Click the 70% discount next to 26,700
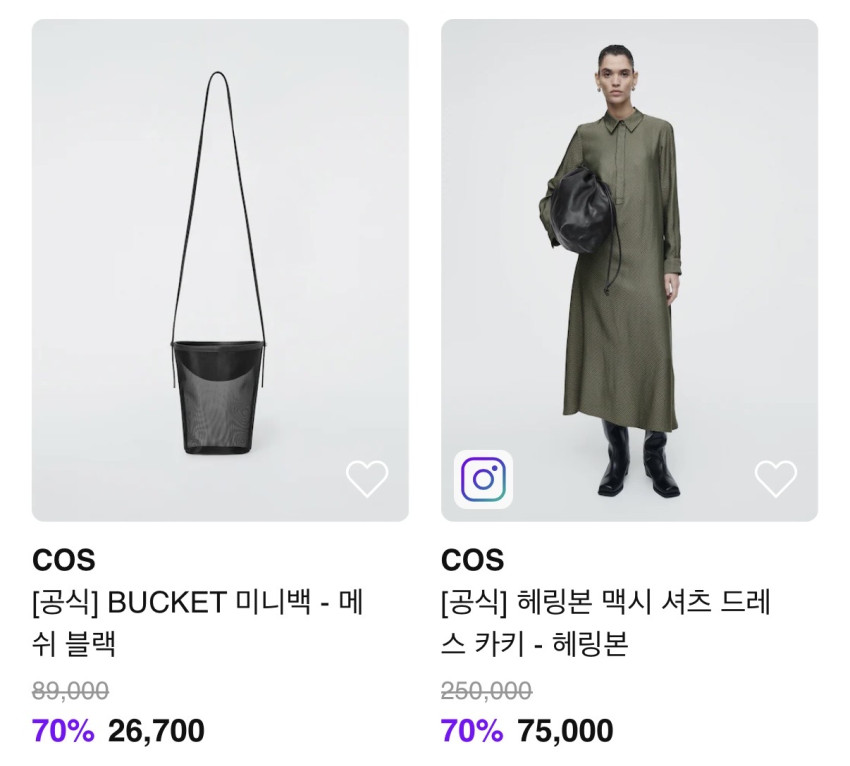Screen dimensions: 850x766 [63, 730]
